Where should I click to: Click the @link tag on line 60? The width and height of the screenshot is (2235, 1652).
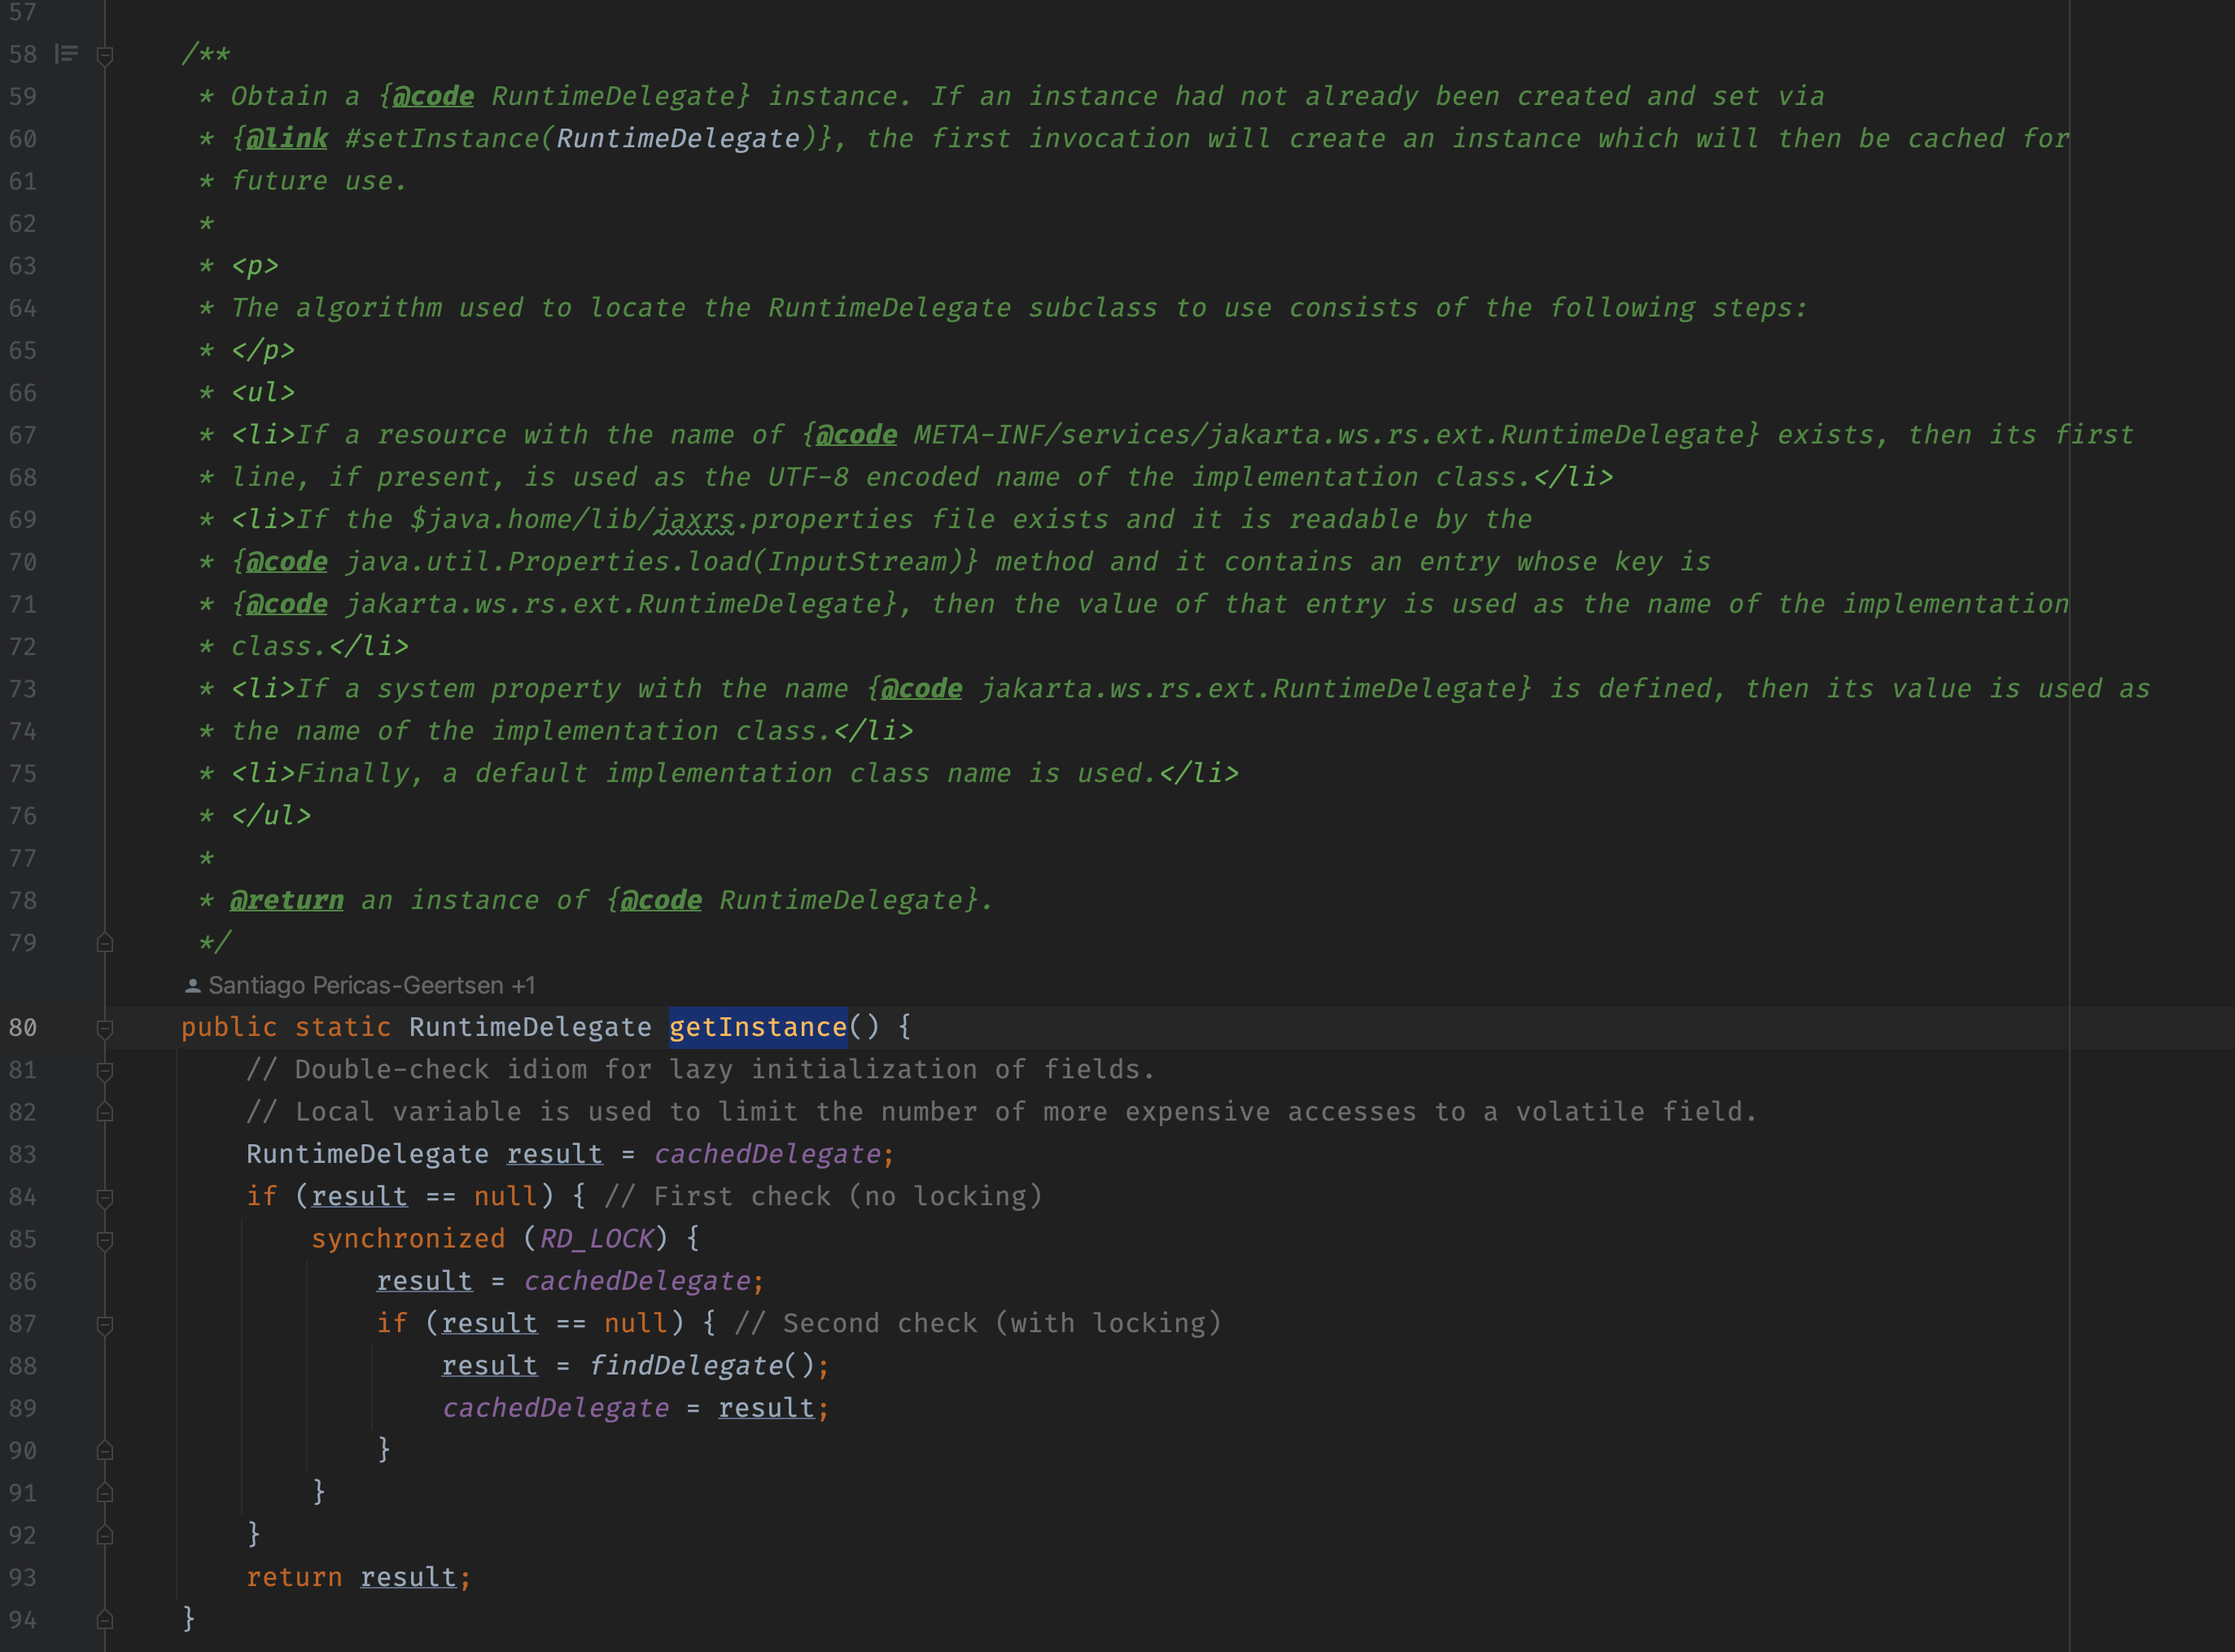(286, 139)
